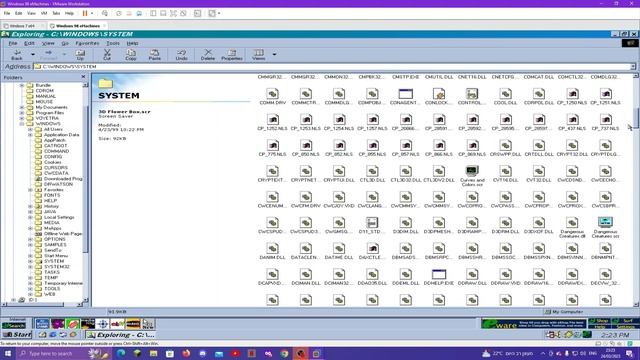640x360 pixels.
Task: Select the CONTROL file icon
Action: pos(472,94)
